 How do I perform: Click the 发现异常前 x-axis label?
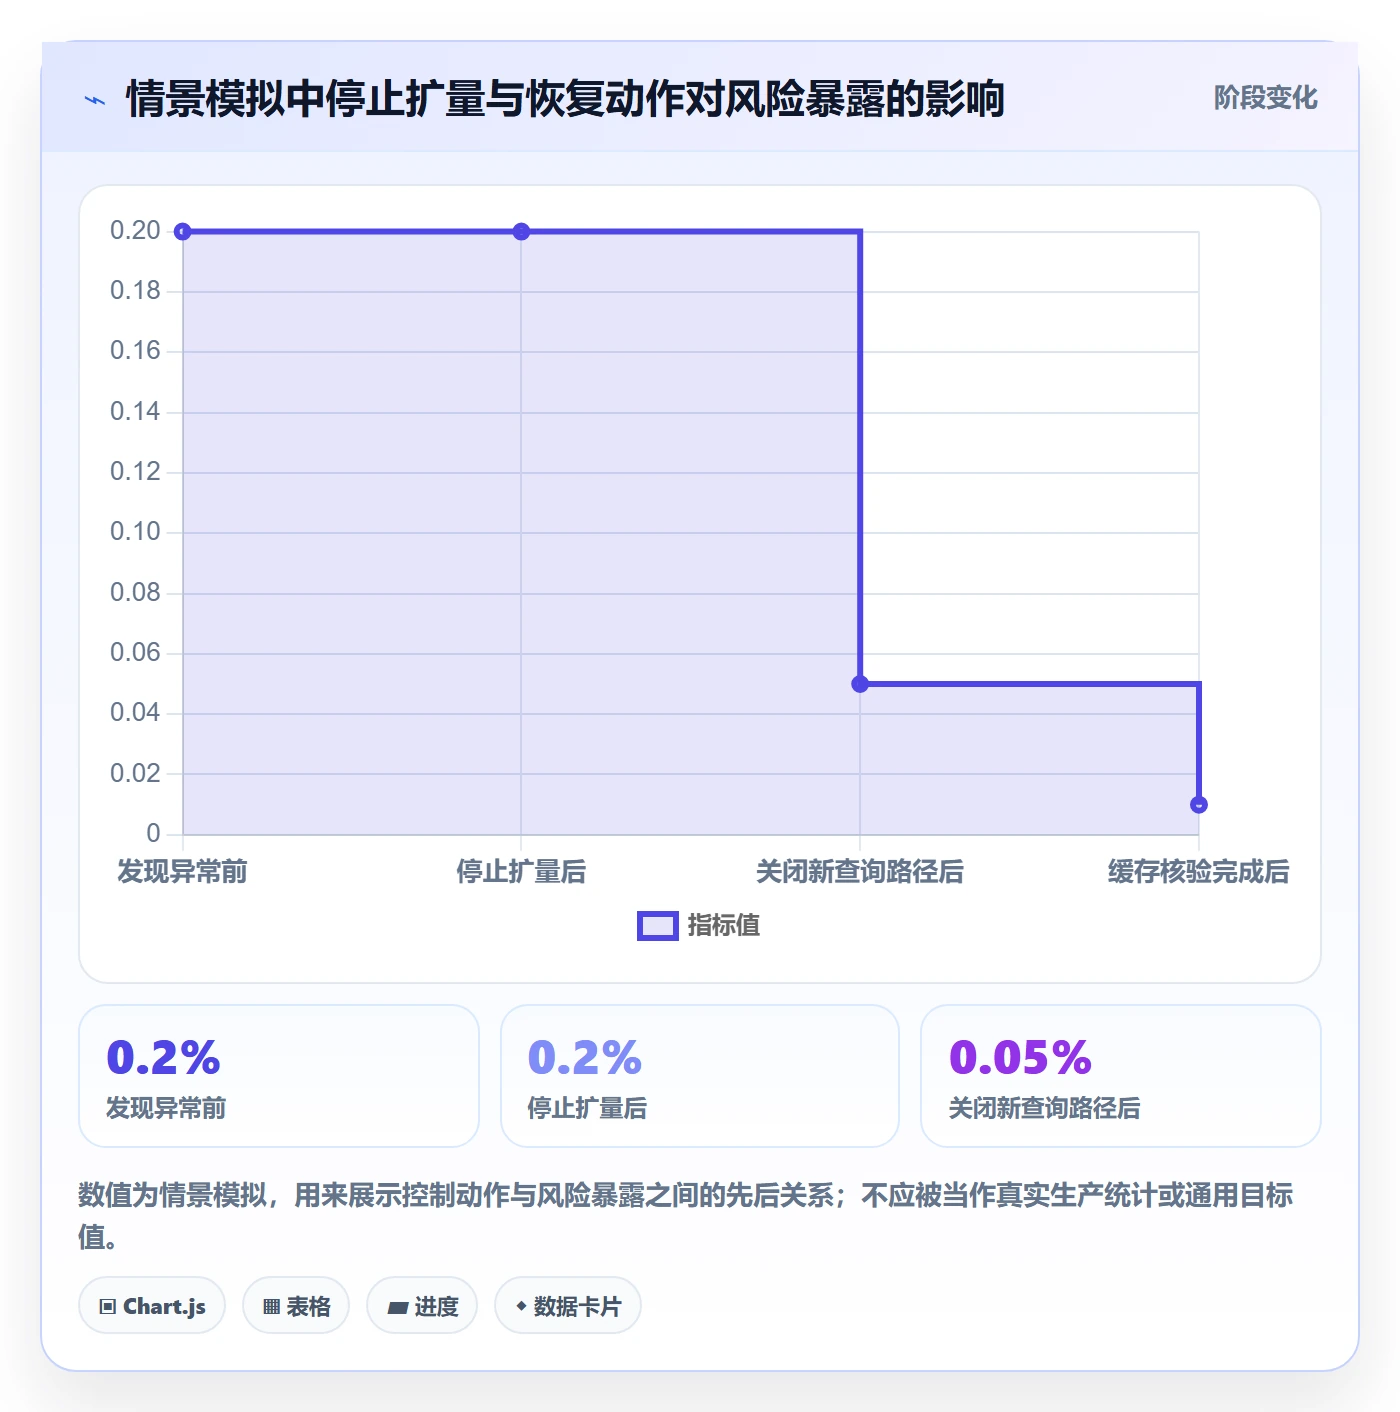[x=182, y=872]
